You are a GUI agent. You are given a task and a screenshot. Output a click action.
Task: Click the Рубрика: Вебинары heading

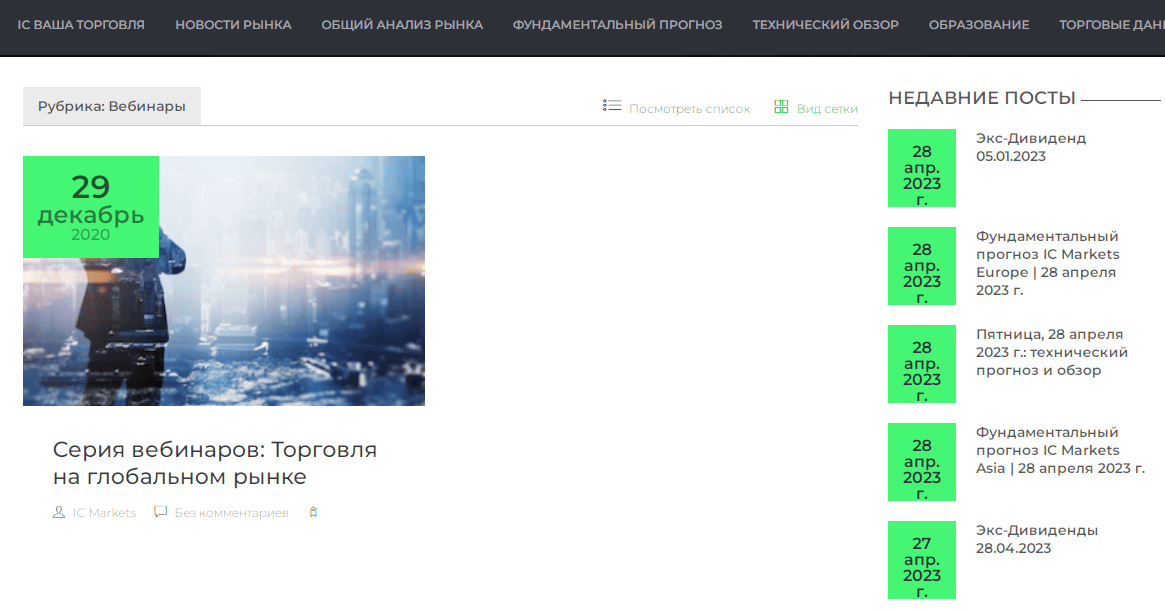(x=111, y=106)
